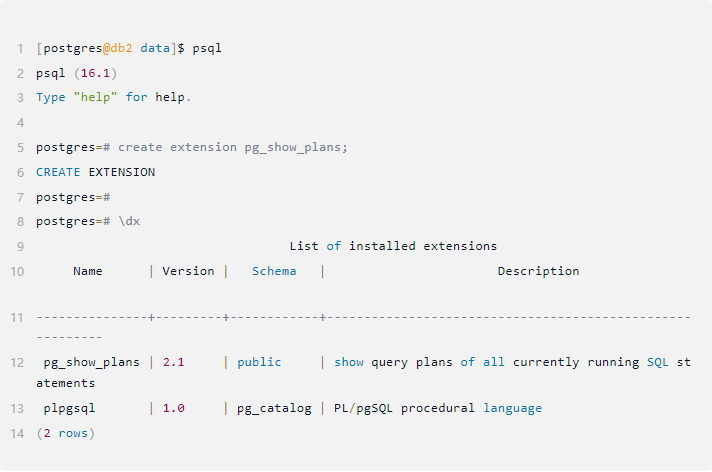Viewport: 712px width, 472px height.
Task: Click the version value "1.0"
Action: pyautogui.click(x=174, y=408)
